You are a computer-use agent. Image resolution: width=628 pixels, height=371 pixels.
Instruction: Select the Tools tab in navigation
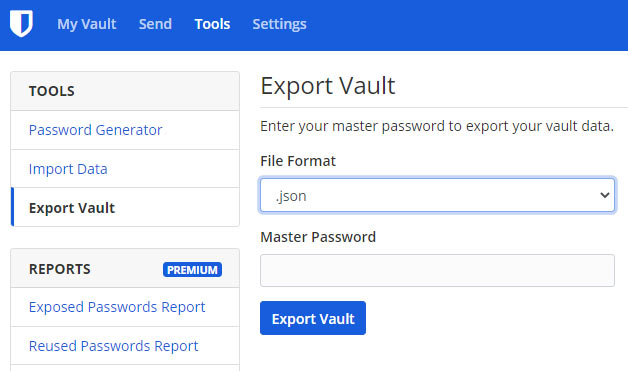(212, 24)
